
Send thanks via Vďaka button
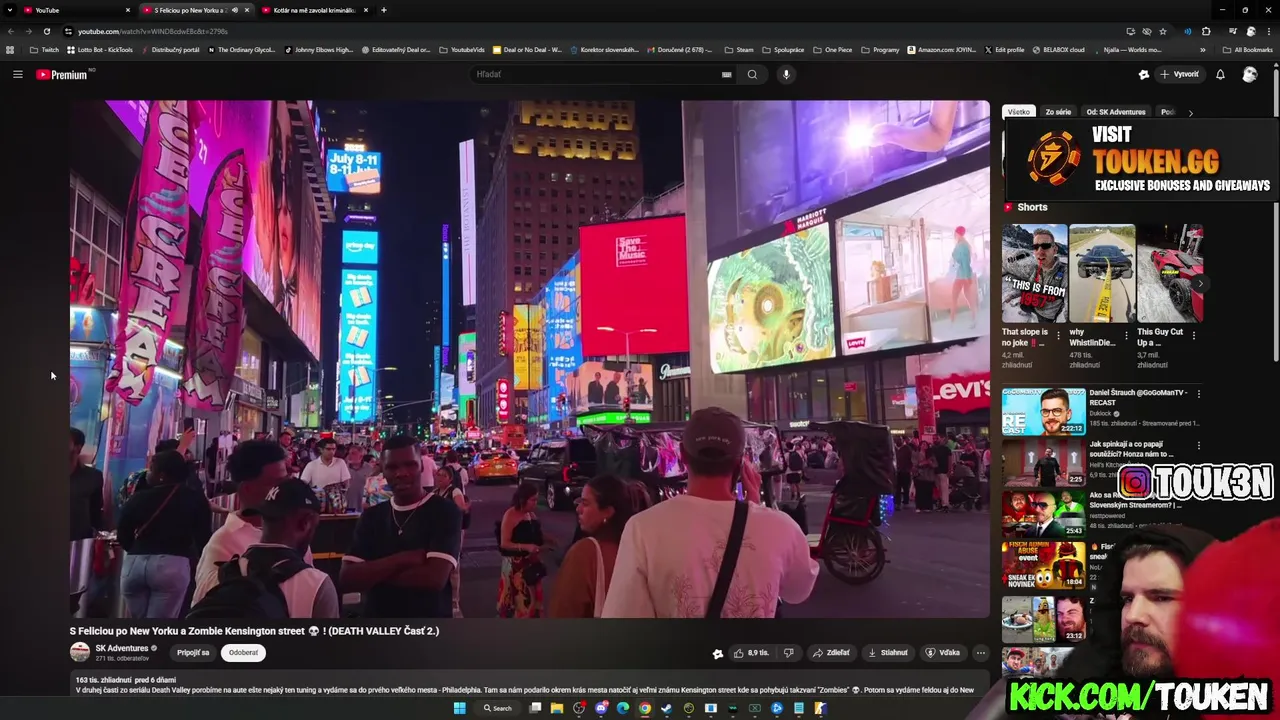coord(943,653)
